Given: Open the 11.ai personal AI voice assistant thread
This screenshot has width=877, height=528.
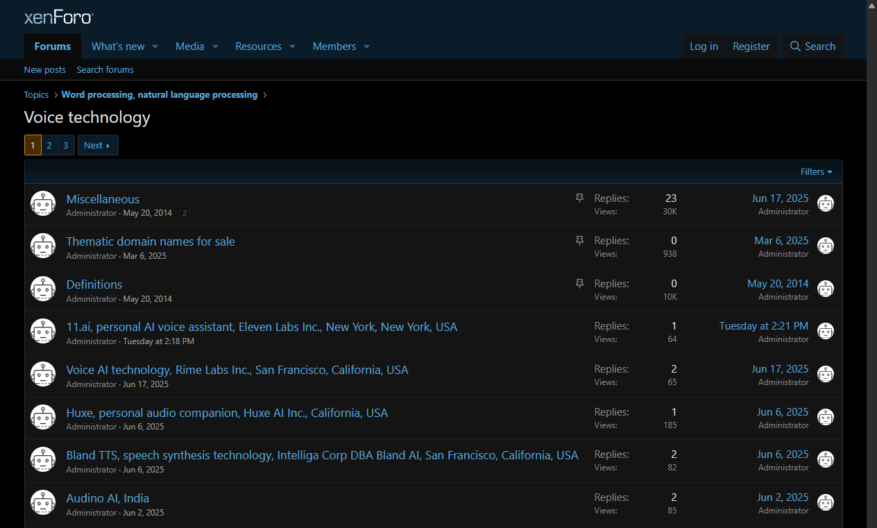Looking at the screenshot, I should (262, 327).
